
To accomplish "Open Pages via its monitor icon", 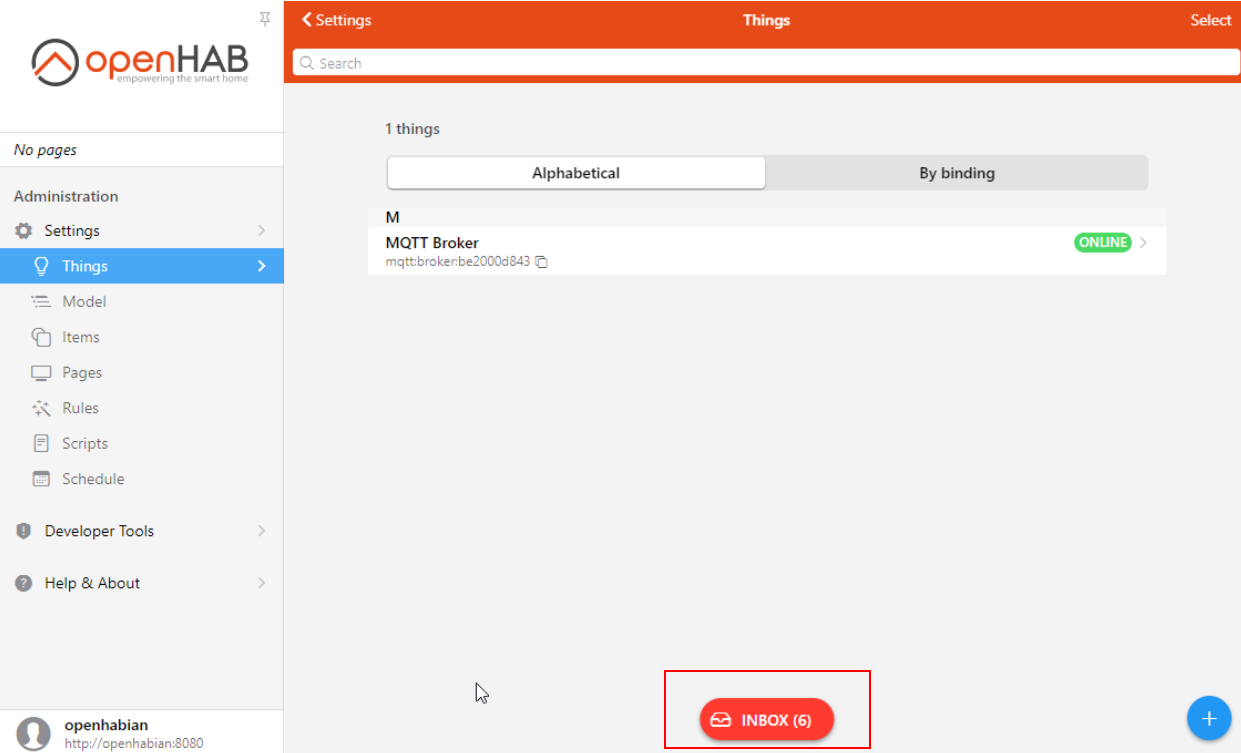I will point(41,372).
